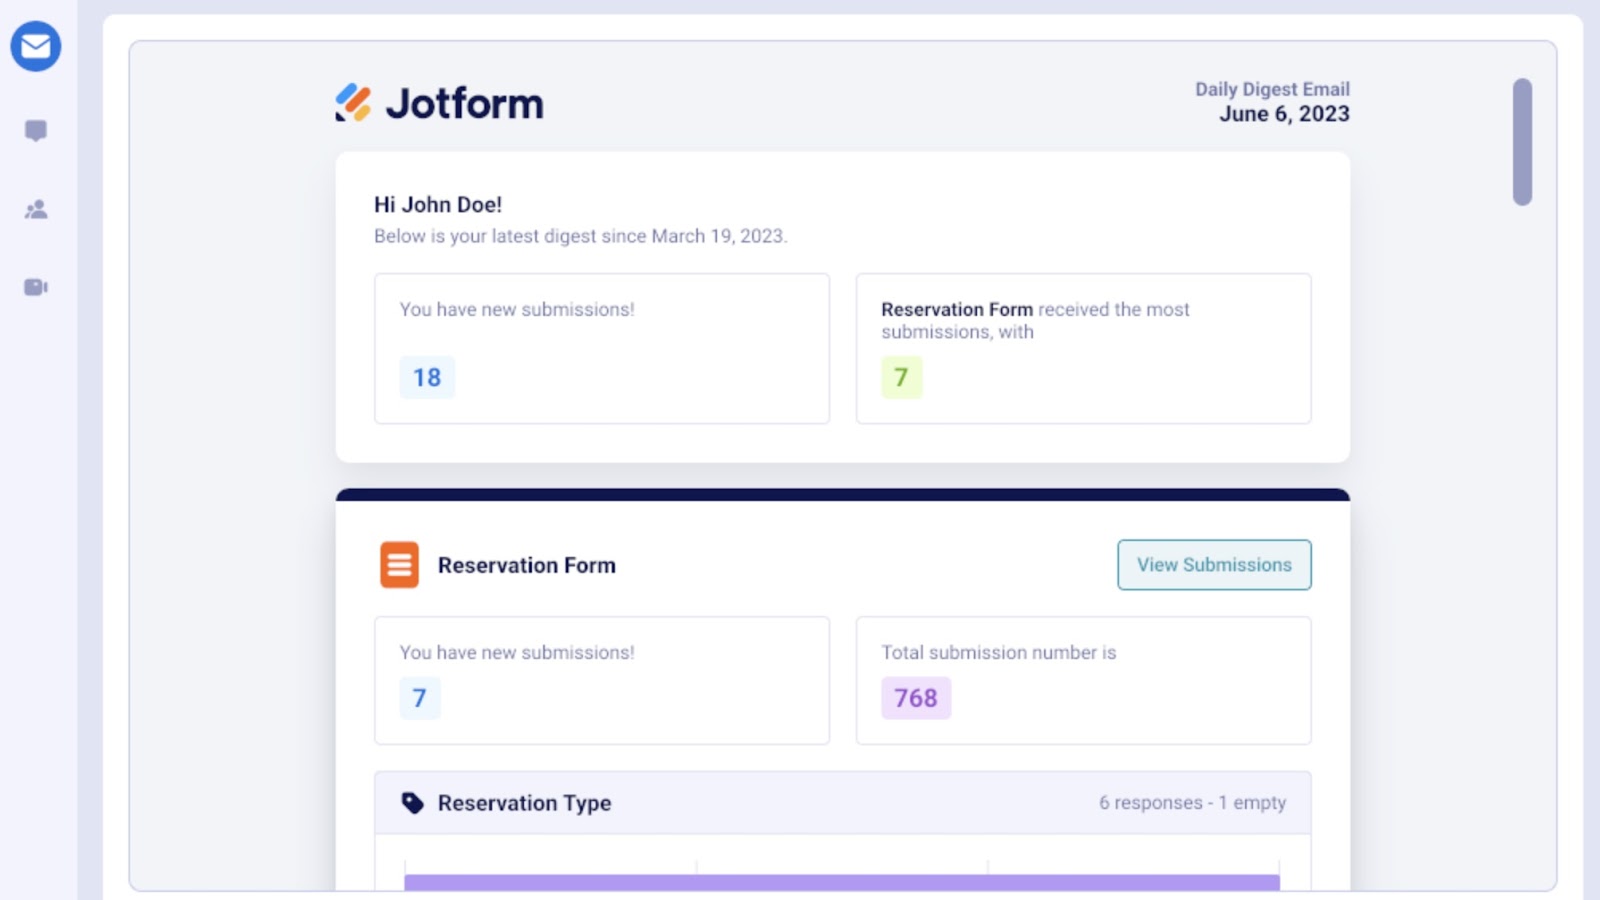Click the June 6, 2023 date
This screenshot has height=900, width=1600.
(1284, 114)
